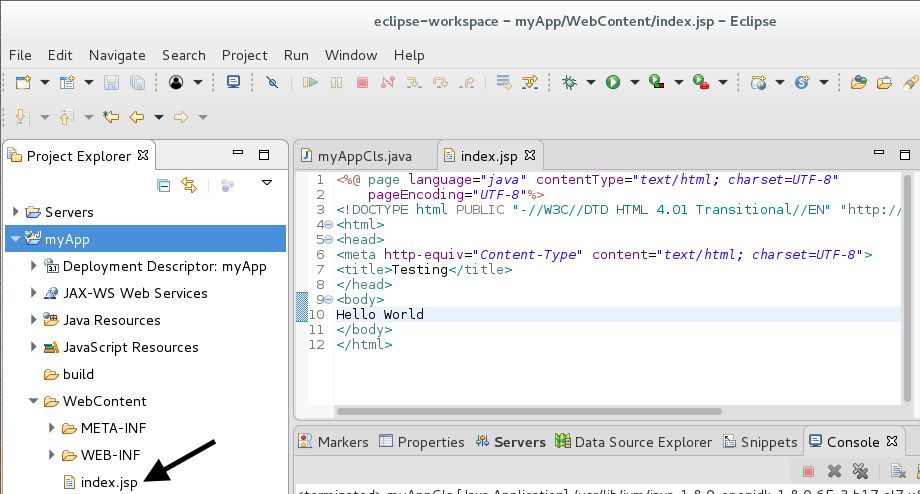Switch to the Properties tab
Screen dimensions: 920x494
point(422,442)
